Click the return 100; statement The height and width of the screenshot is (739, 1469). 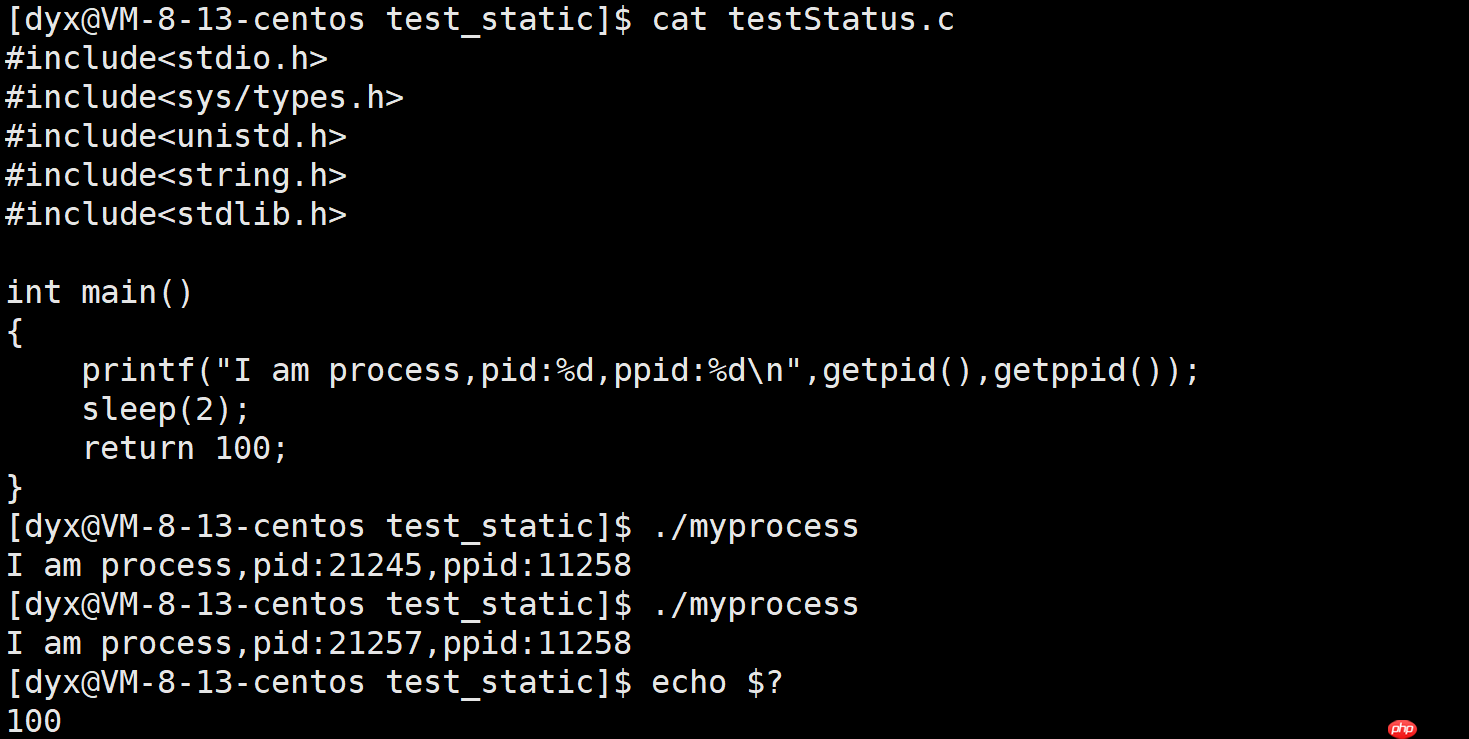click(x=185, y=448)
